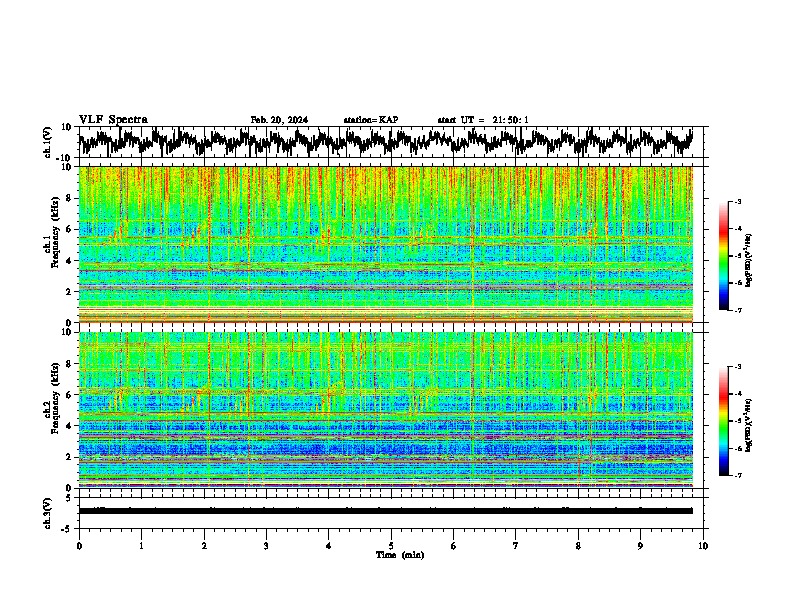
Task: Click the '-7' label on ch.1 color scale
Action: 737,311
